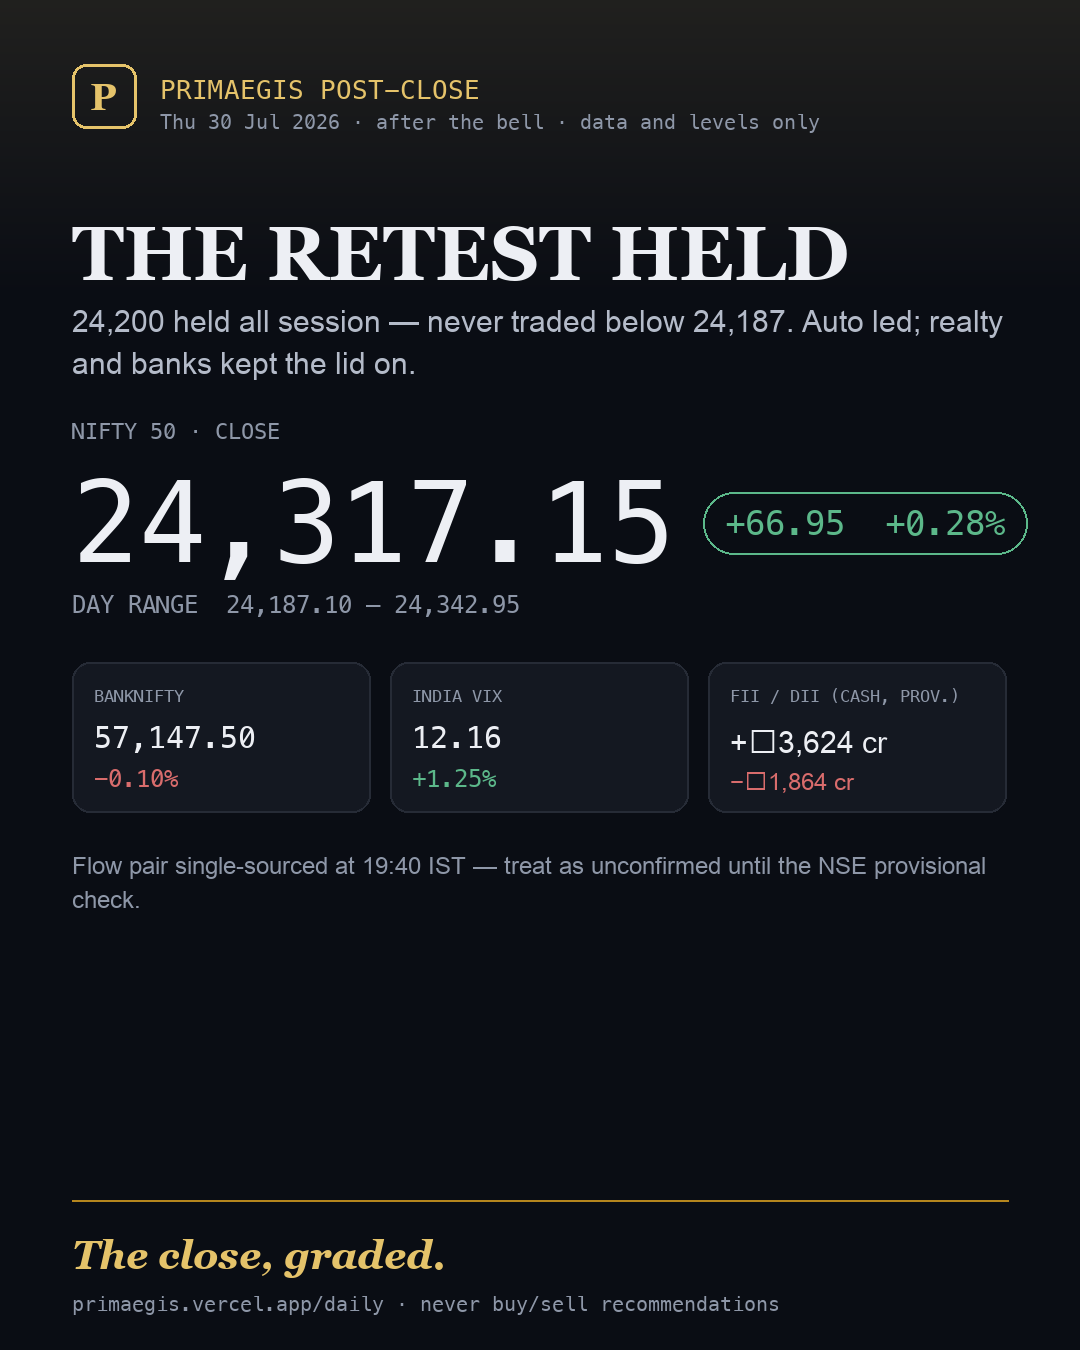The width and height of the screenshot is (1080, 1350).
Task: Open the BANKNIFTY card
Action: (x=221, y=737)
